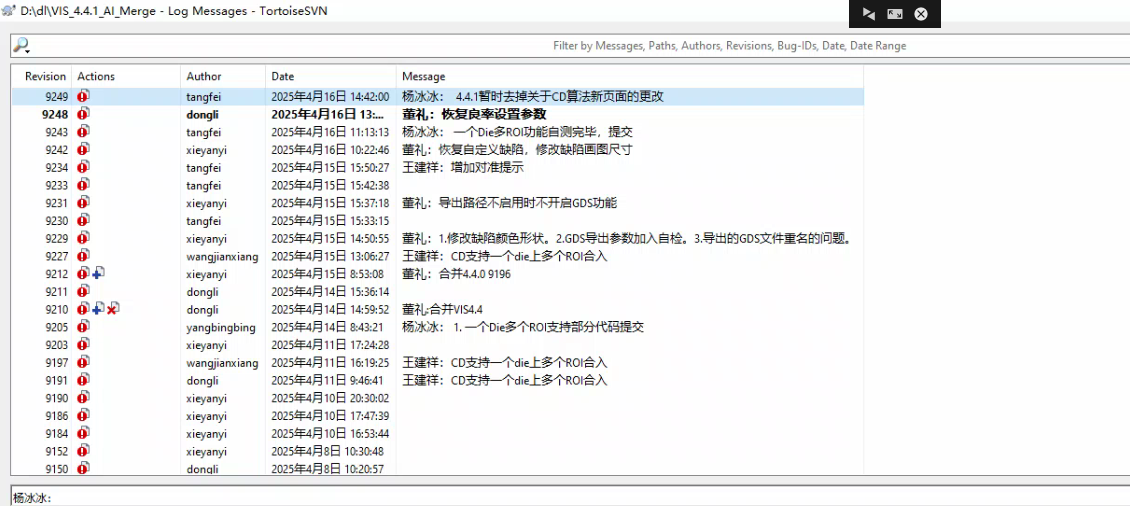Image resolution: width=1130 pixels, height=506 pixels.
Task: Click the modified icon for revision 9191
Action: (83, 380)
